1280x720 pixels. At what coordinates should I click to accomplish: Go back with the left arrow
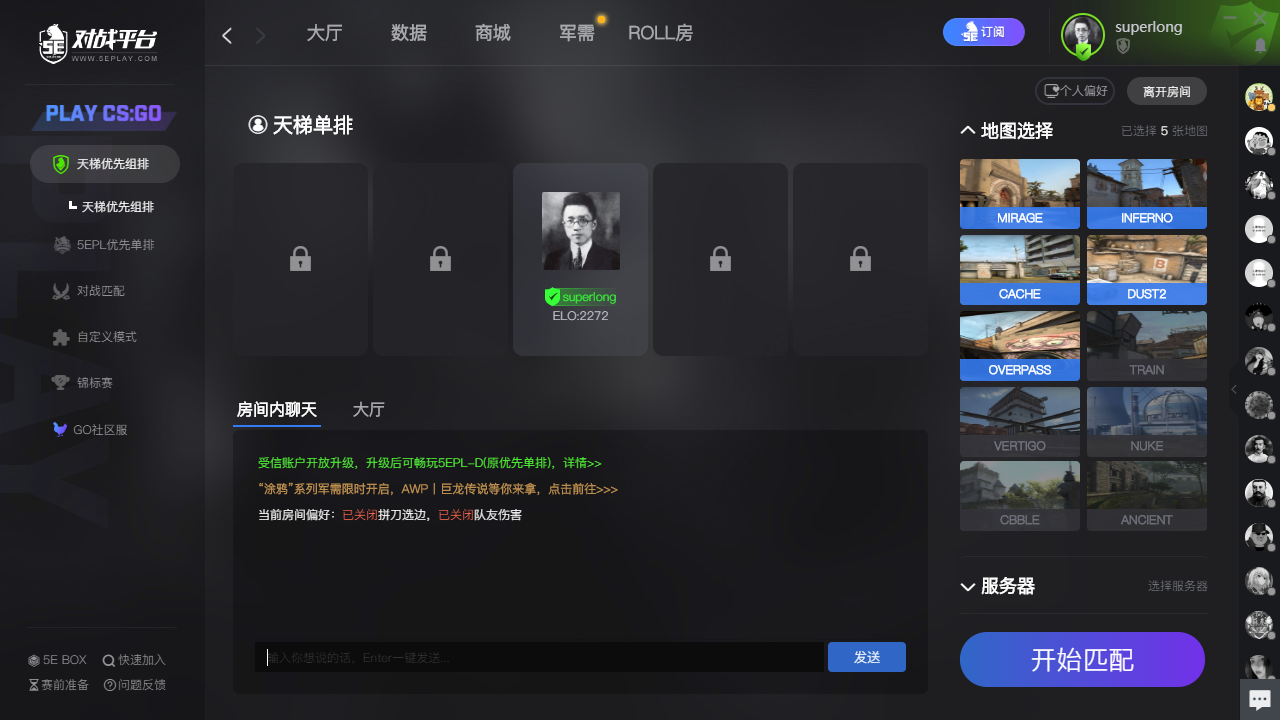(227, 36)
